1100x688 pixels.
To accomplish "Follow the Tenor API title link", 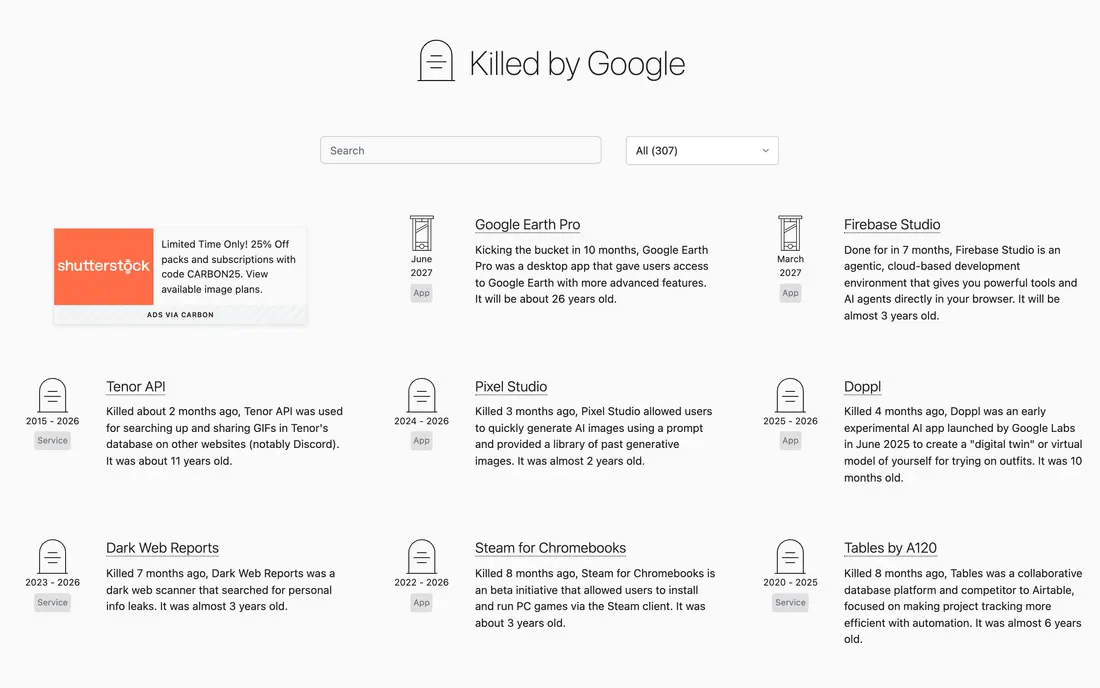I will click(135, 386).
